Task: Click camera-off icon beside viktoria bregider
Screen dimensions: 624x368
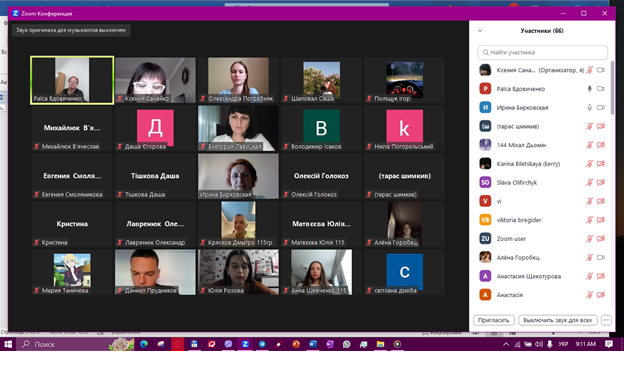Action: pyautogui.click(x=601, y=220)
